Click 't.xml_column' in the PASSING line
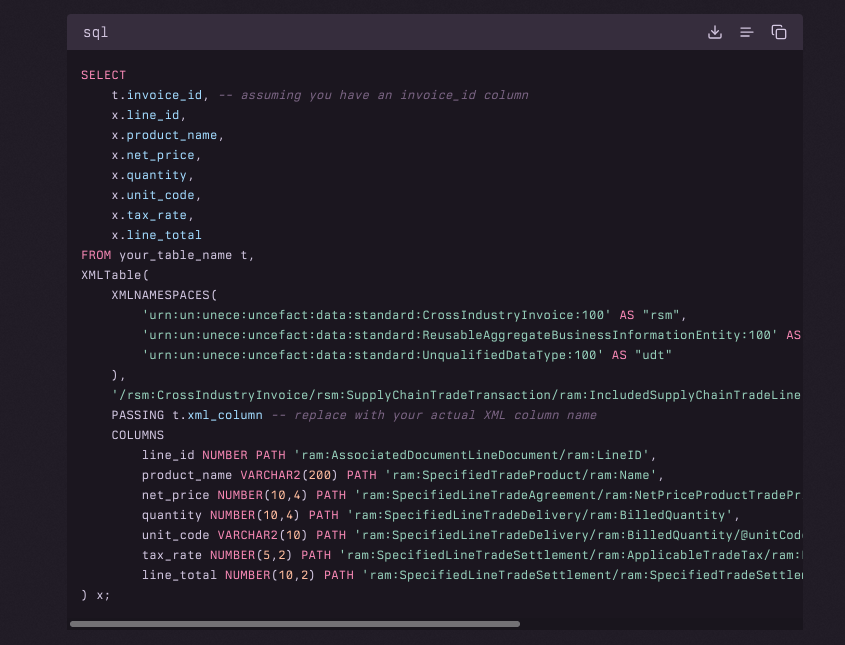This screenshot has width=845, height=645. click(217, 415)
